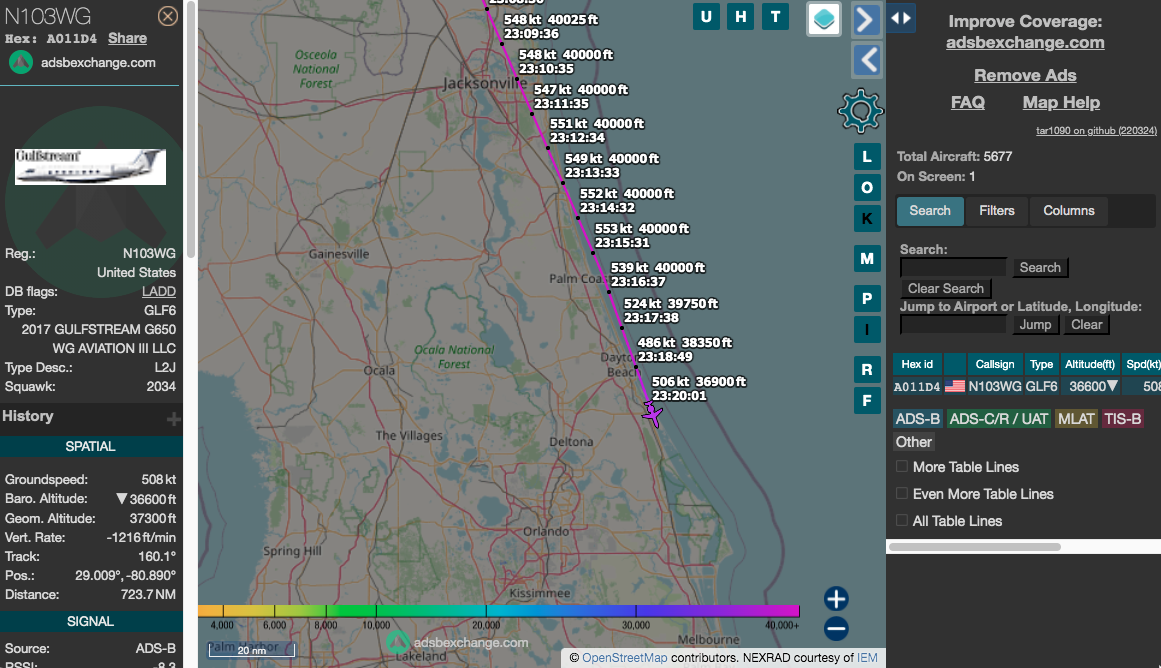Click the Jump to Airport input field
This screenshot has width=1161, height=668.
(952, 325)
